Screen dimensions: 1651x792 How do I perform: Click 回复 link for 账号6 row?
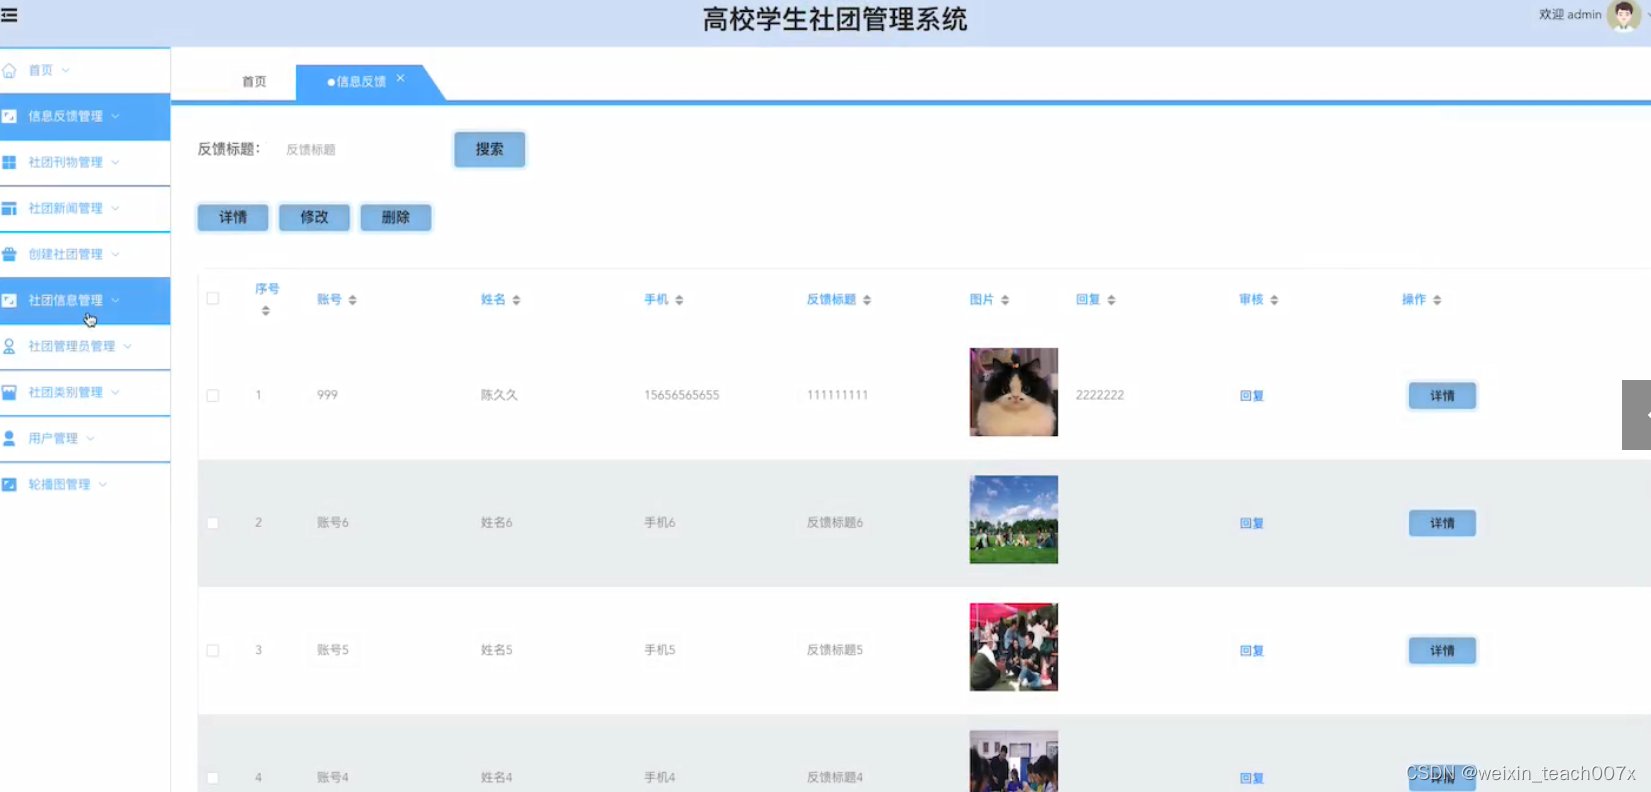tap(1252, 523)
